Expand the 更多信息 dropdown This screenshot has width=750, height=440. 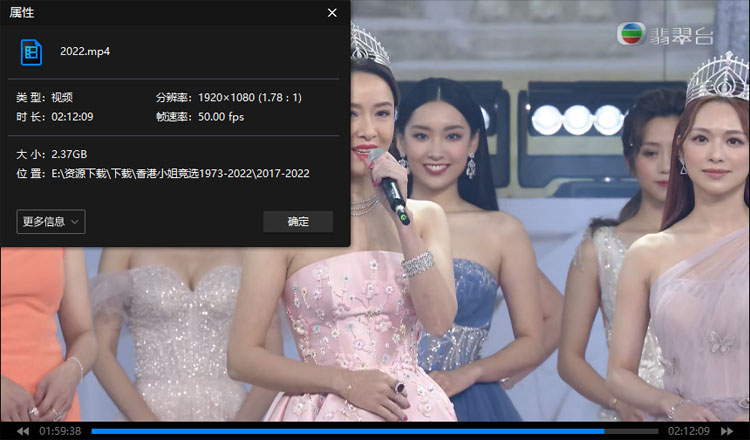(x=51, y=221)
